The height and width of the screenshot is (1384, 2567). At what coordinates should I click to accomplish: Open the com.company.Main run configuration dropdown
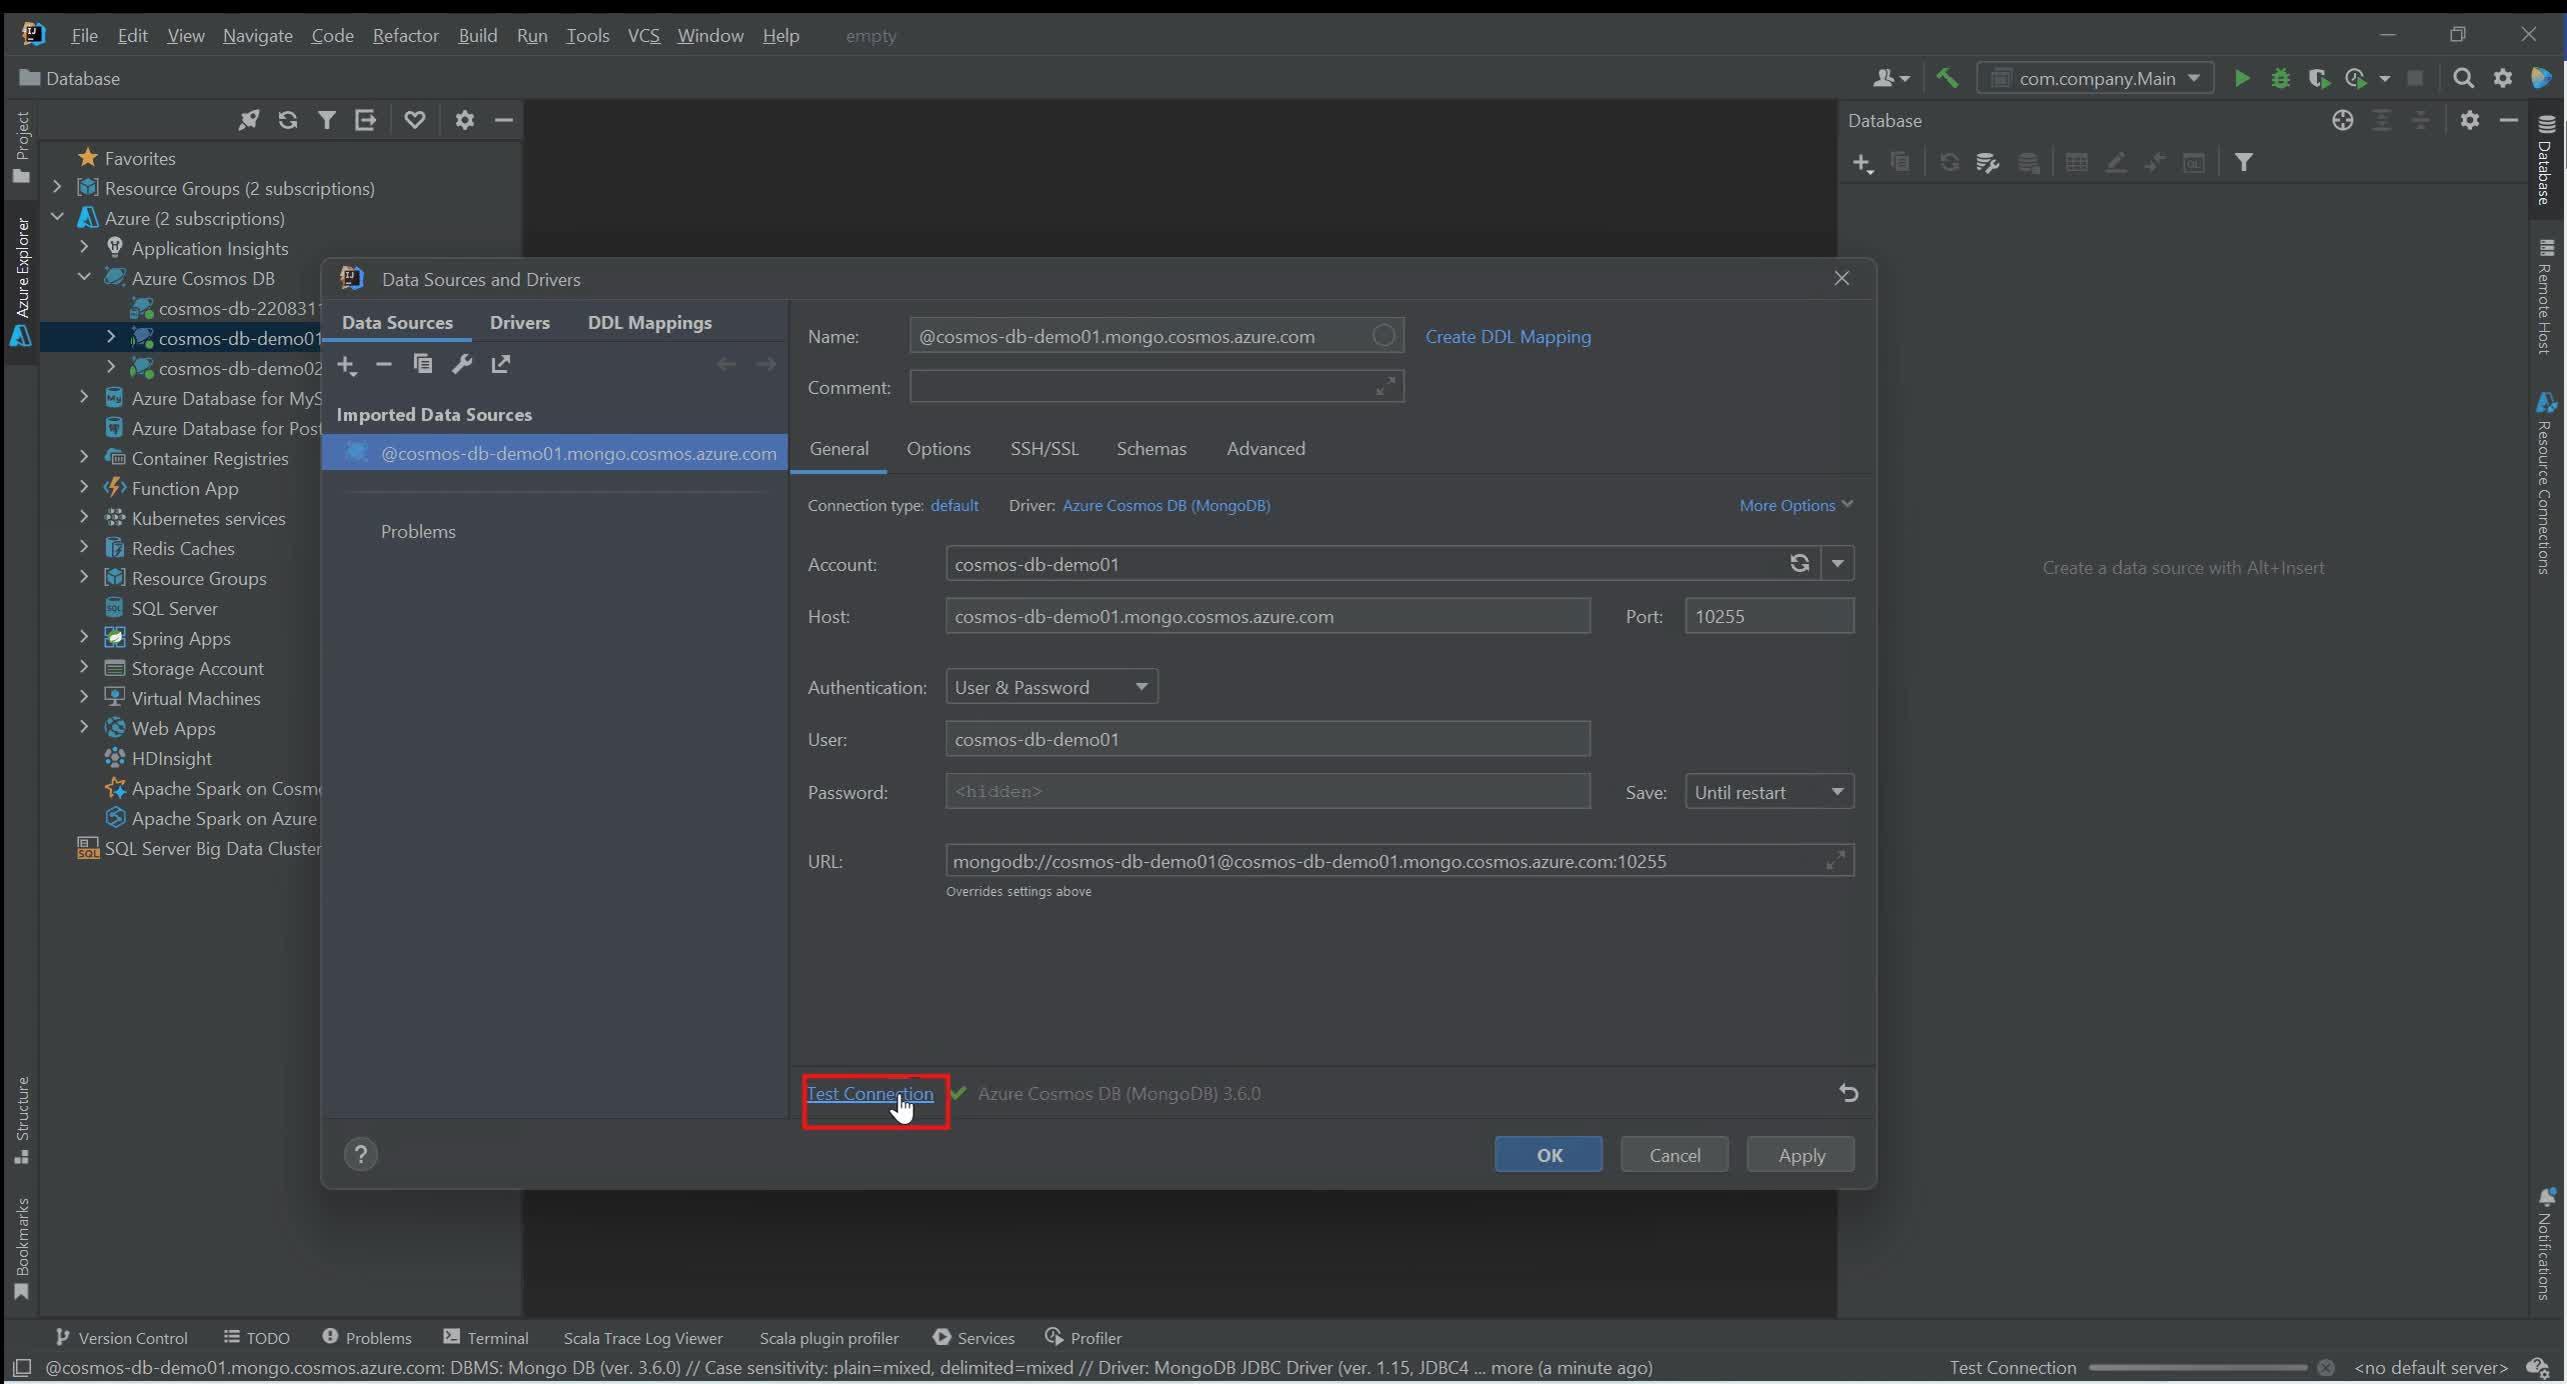tap(2095, 78)
